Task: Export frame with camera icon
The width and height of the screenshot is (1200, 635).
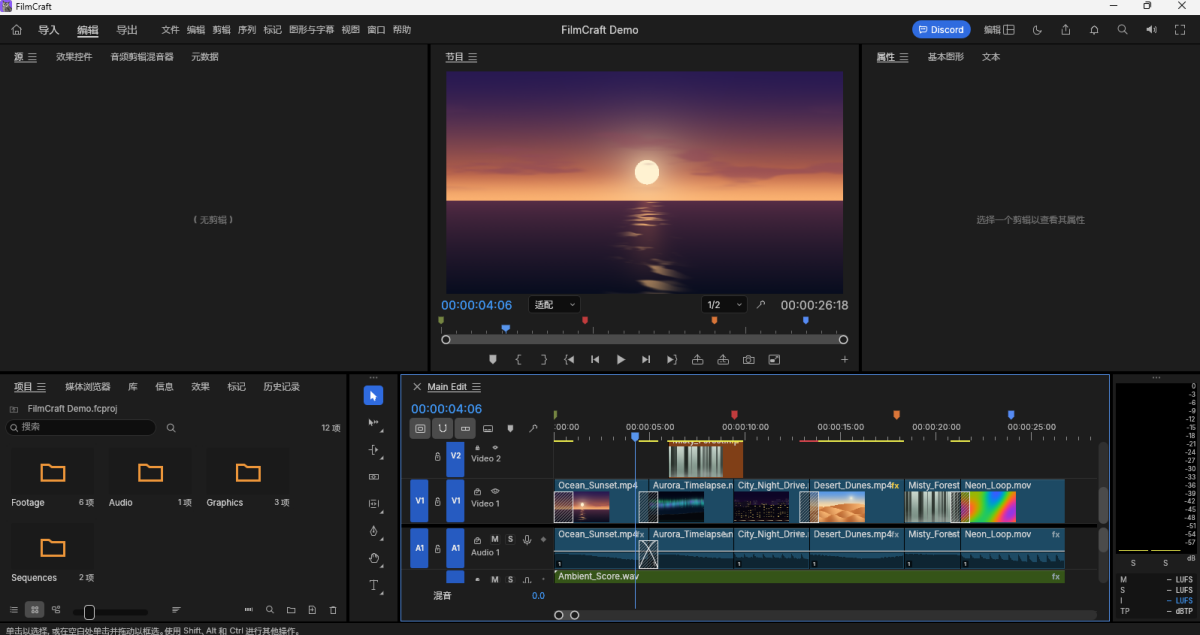Action: click(x=748, y=360)
